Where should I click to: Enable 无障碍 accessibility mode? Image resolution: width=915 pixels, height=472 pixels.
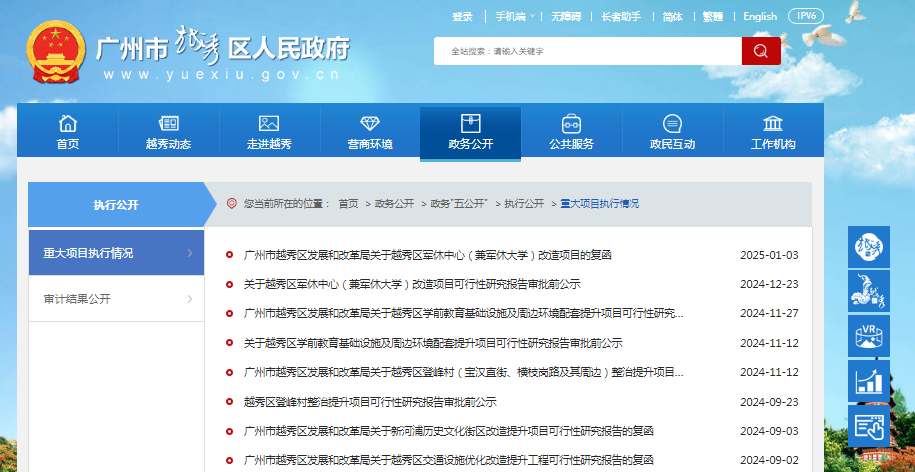(565, 16)
